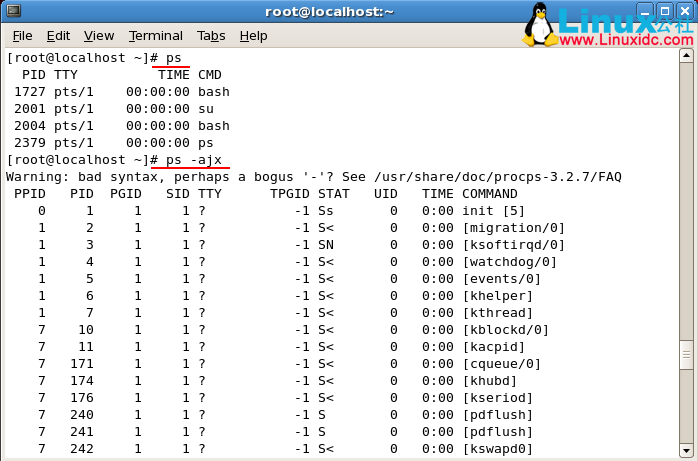Click the 'su' process entry
The height and width of the screenshot is (461, 698).
pyautogui.click(x=206, y=109)
